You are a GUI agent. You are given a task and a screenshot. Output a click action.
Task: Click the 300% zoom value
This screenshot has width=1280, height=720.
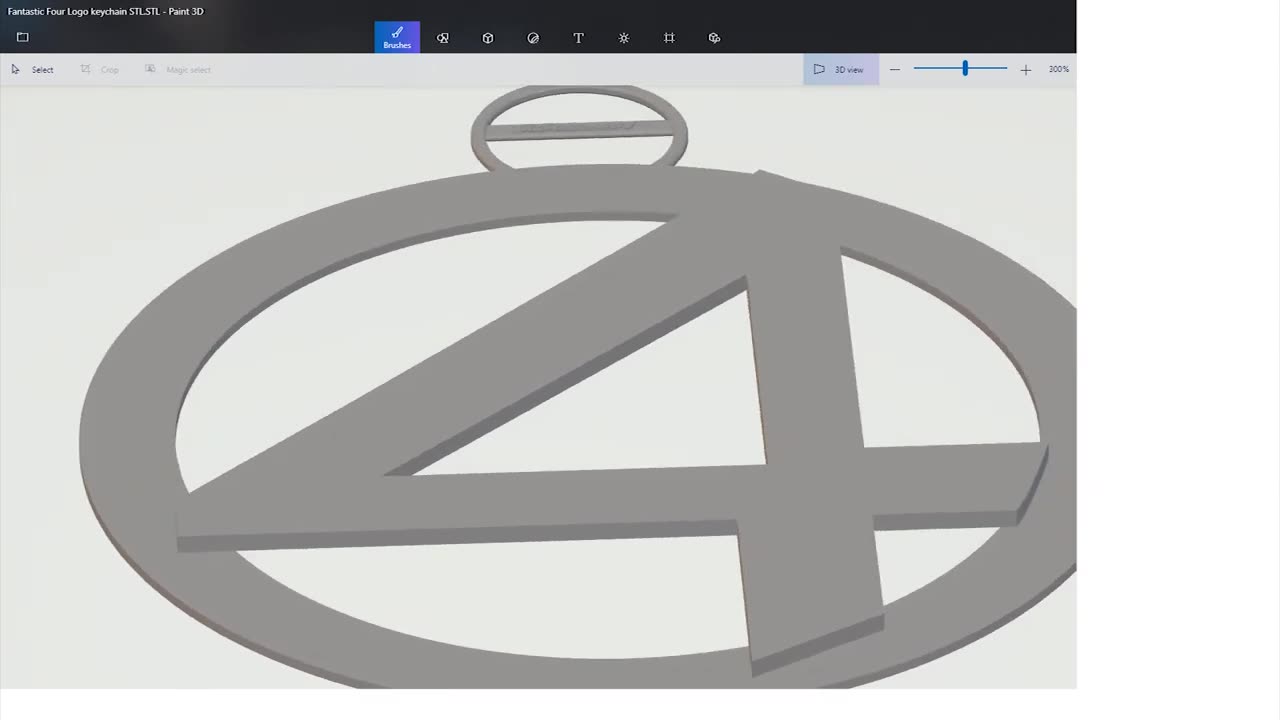click(1058, 69)
